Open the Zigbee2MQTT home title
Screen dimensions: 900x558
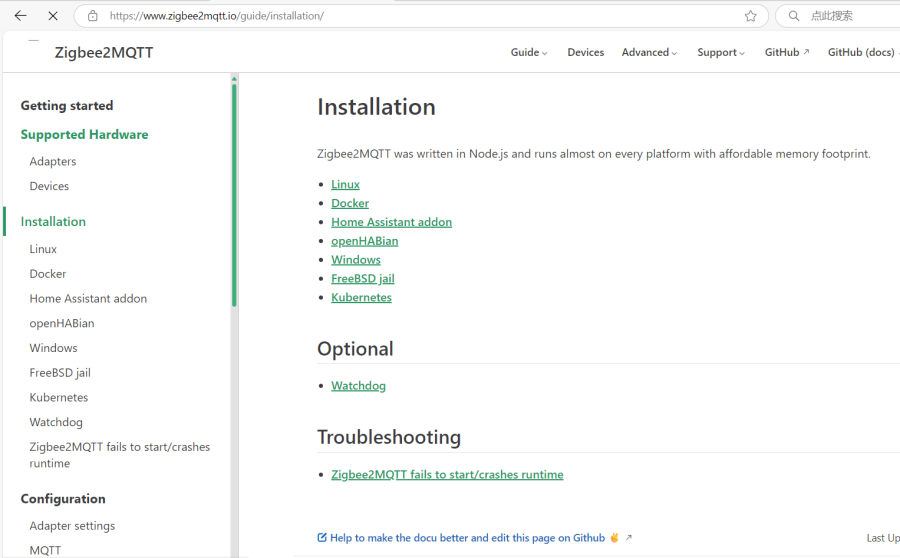click(x=104, y=53)
